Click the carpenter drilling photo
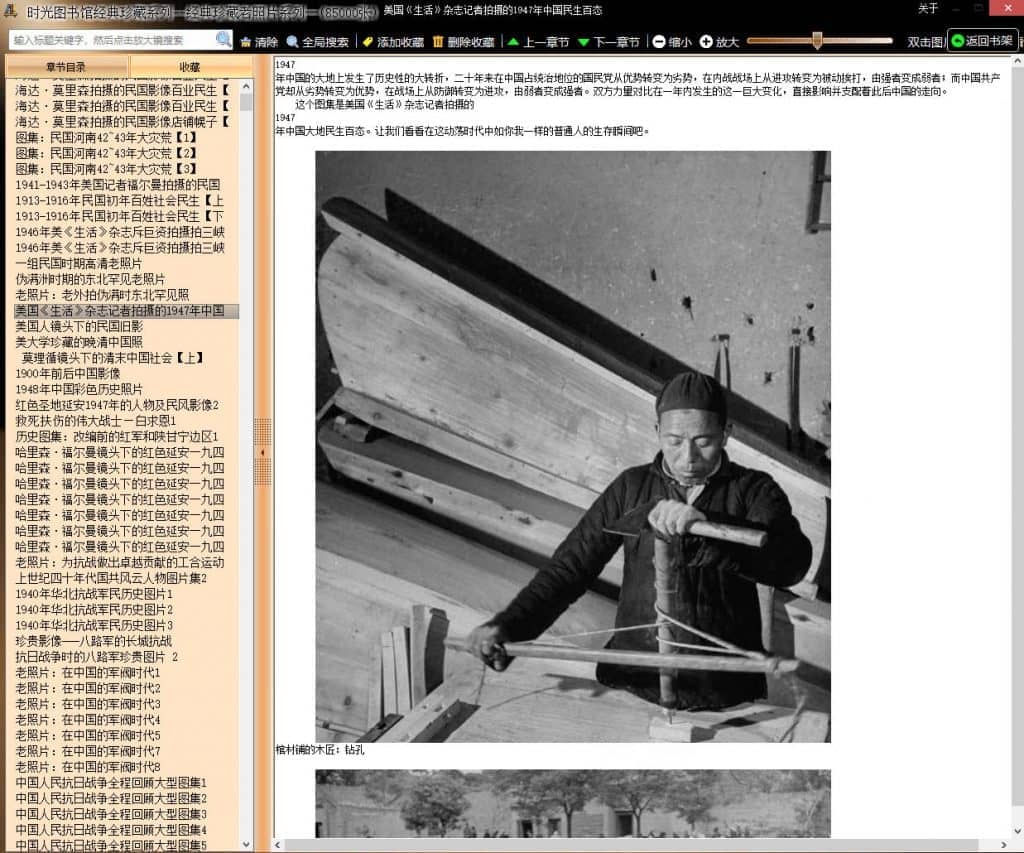 [572, 446]
